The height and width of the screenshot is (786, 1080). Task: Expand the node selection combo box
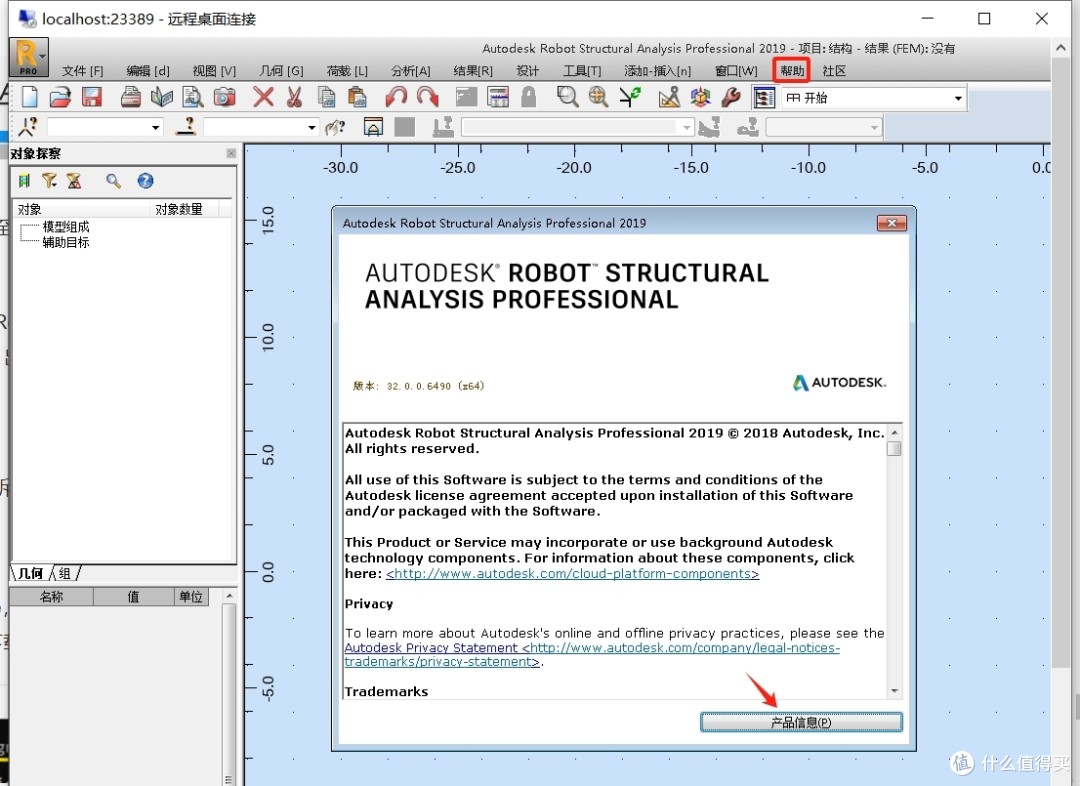click(156, 127)
